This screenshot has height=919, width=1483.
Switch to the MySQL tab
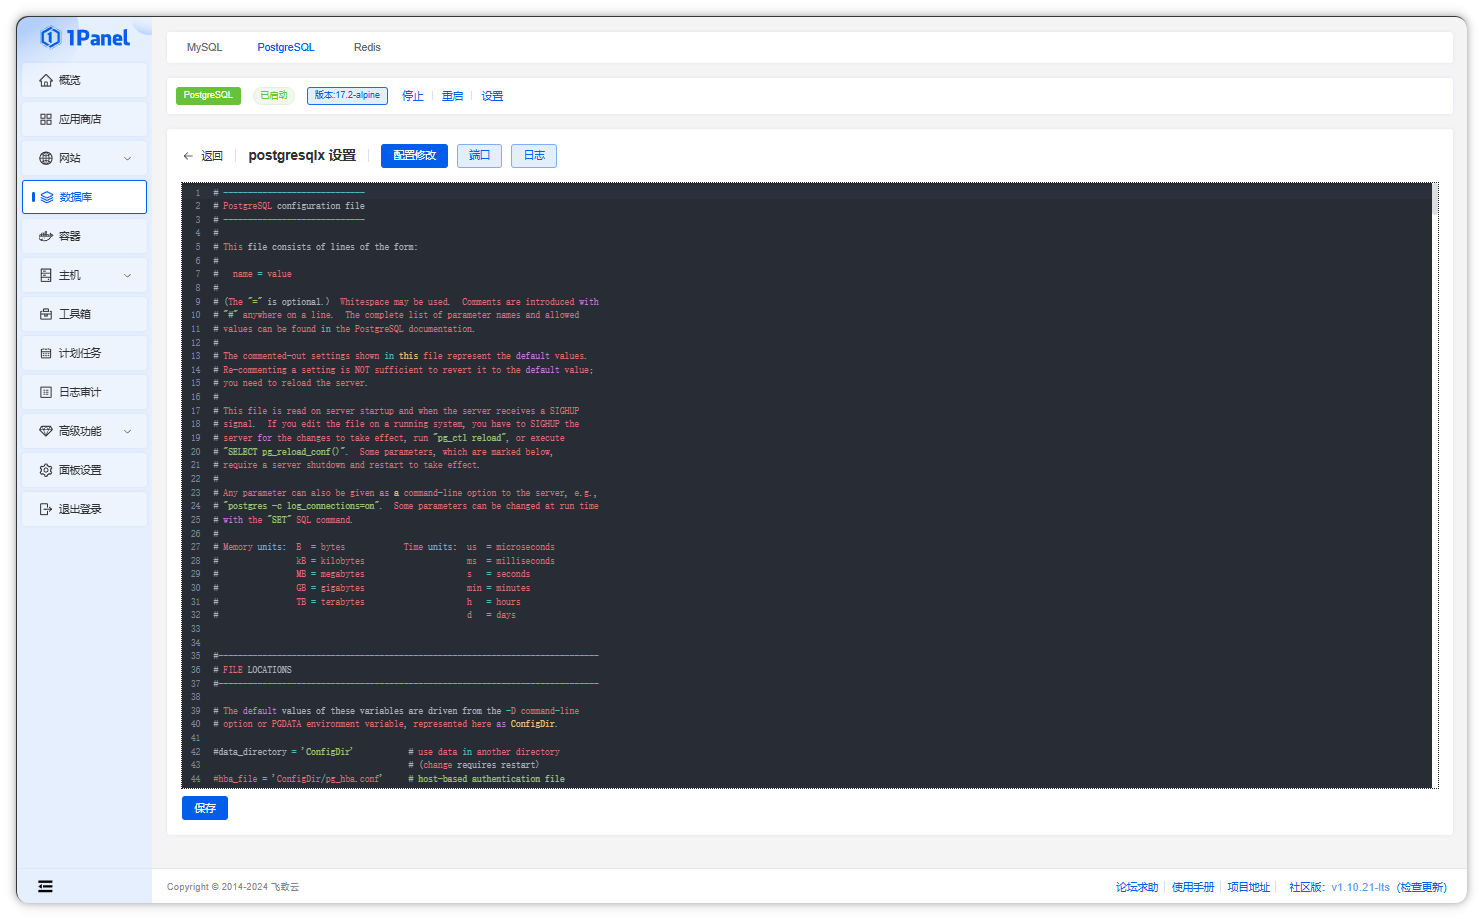pos(205,47)
